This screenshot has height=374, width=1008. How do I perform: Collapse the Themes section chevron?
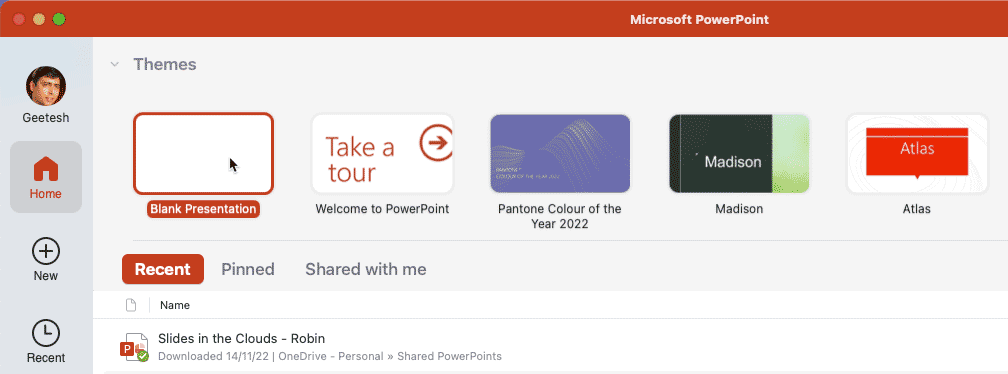pyautogui.click(x=114, y=64)
